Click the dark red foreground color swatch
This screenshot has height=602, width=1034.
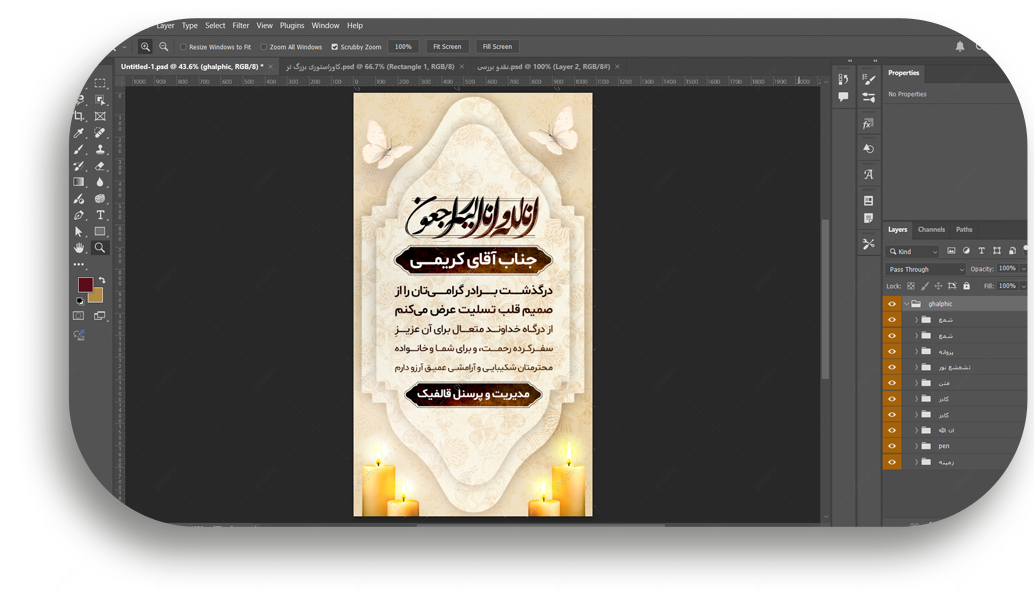(85, 286)
